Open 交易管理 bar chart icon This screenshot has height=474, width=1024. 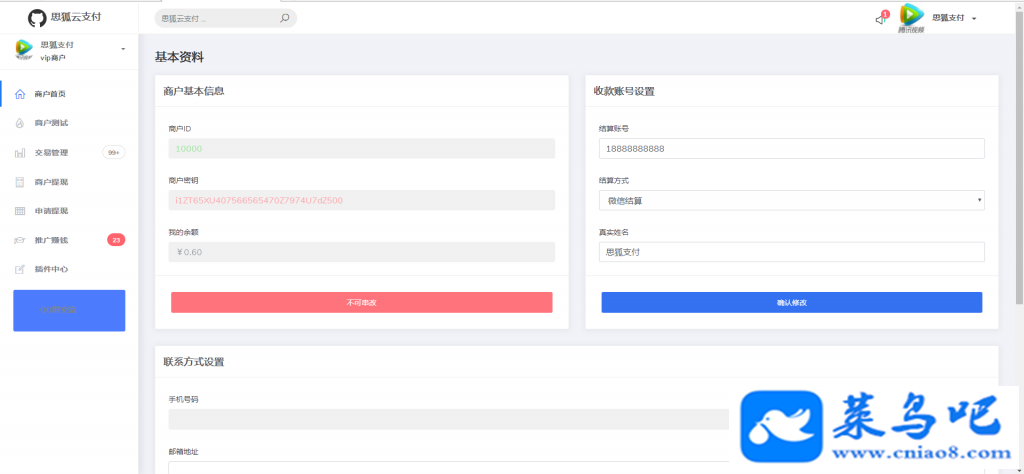[x=20, y=153]
